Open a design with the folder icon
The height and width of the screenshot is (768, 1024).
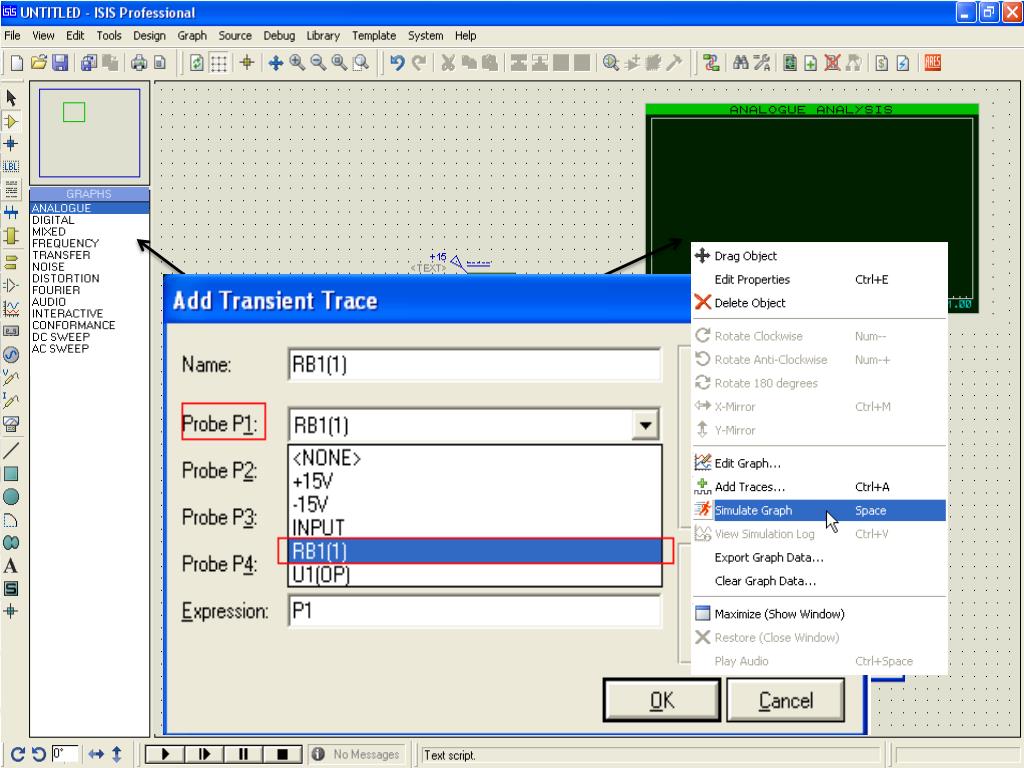click(39, 63)
